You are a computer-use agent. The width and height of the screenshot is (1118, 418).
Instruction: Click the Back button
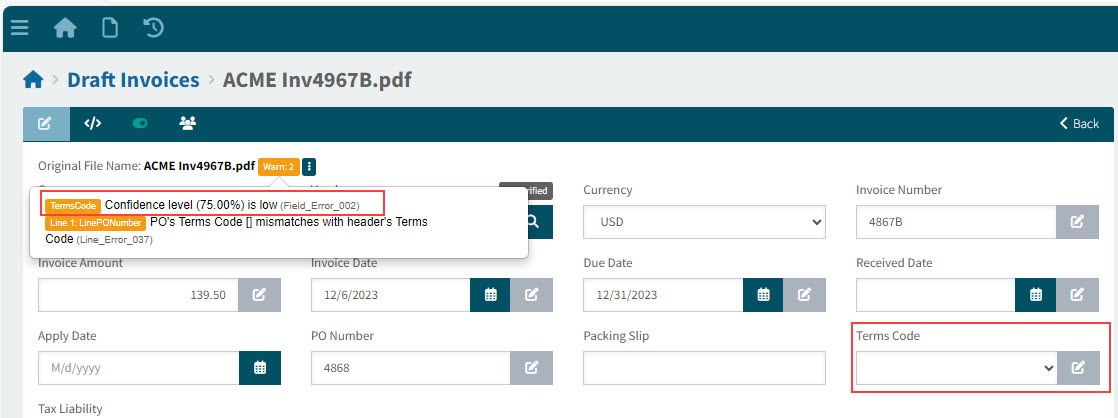tap(1079, 123)
